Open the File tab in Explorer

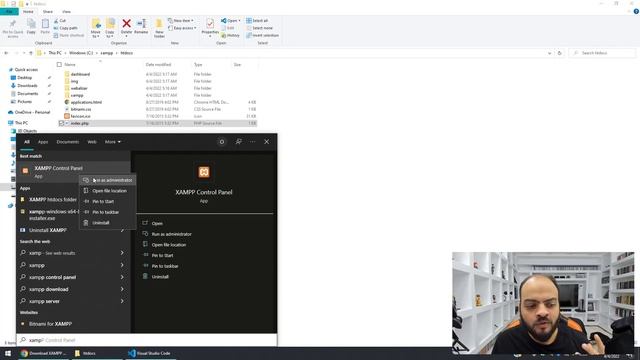pos(9,12)
